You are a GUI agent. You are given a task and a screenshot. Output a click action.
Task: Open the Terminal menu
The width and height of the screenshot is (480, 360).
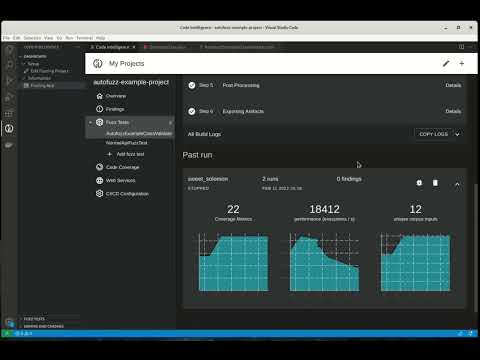(x=84, y=38)
